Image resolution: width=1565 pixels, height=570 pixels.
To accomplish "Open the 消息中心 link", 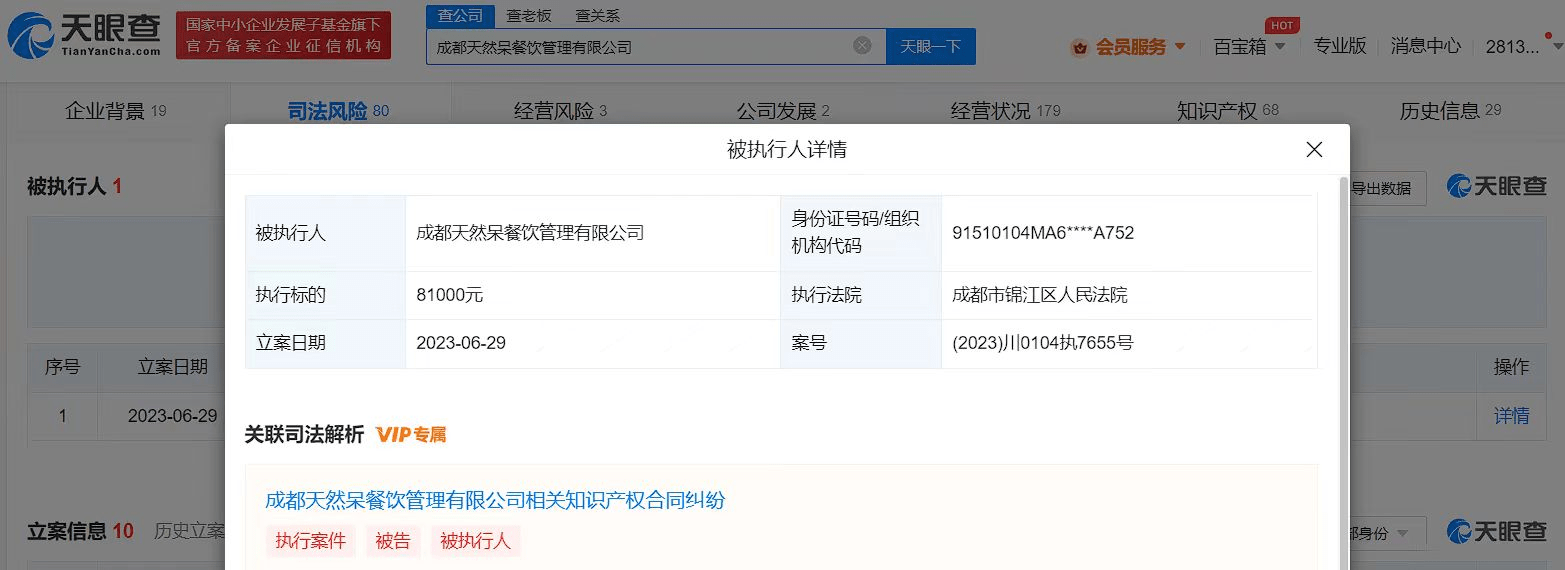I will click(1425, 46).
